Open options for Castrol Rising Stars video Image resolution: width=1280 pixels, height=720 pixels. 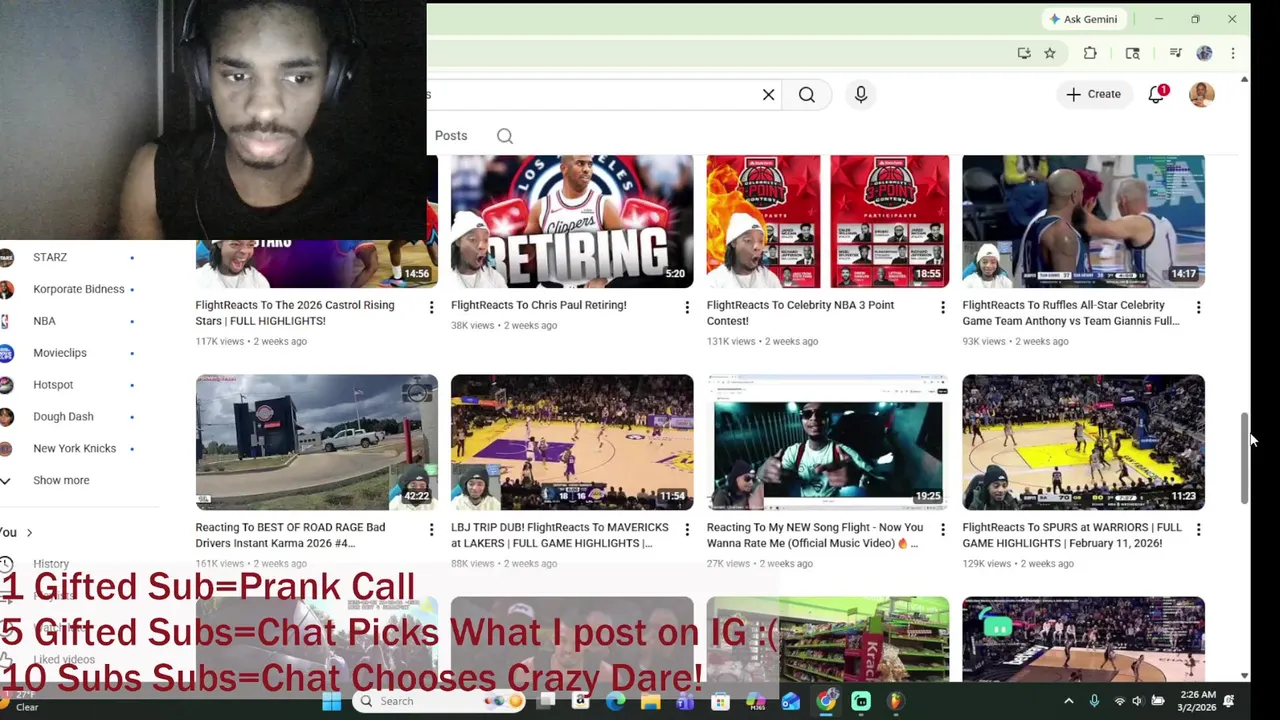[x=431, y=308]
